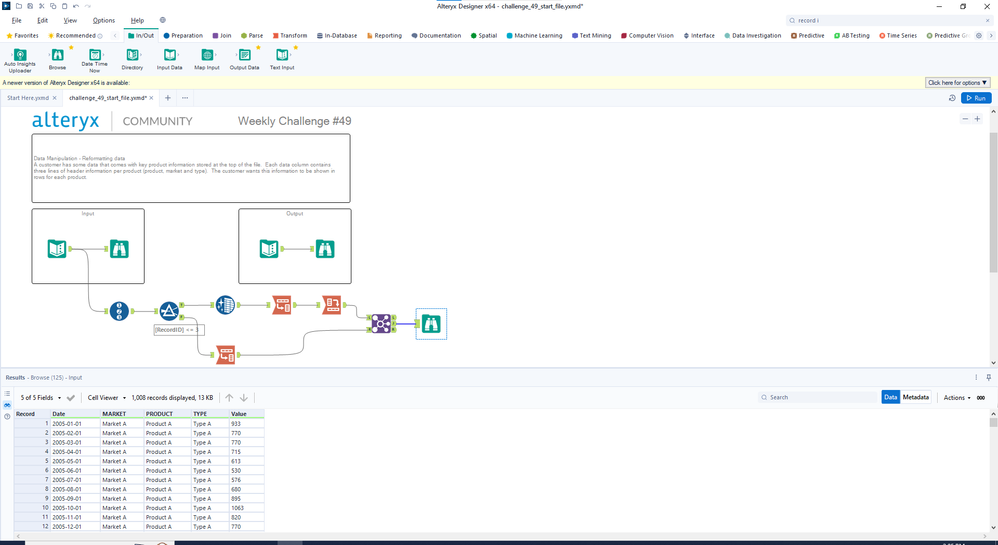Close the challenge_49_start_file.yxmd tab
Viewport: 998px width, 545px height.
151,98
